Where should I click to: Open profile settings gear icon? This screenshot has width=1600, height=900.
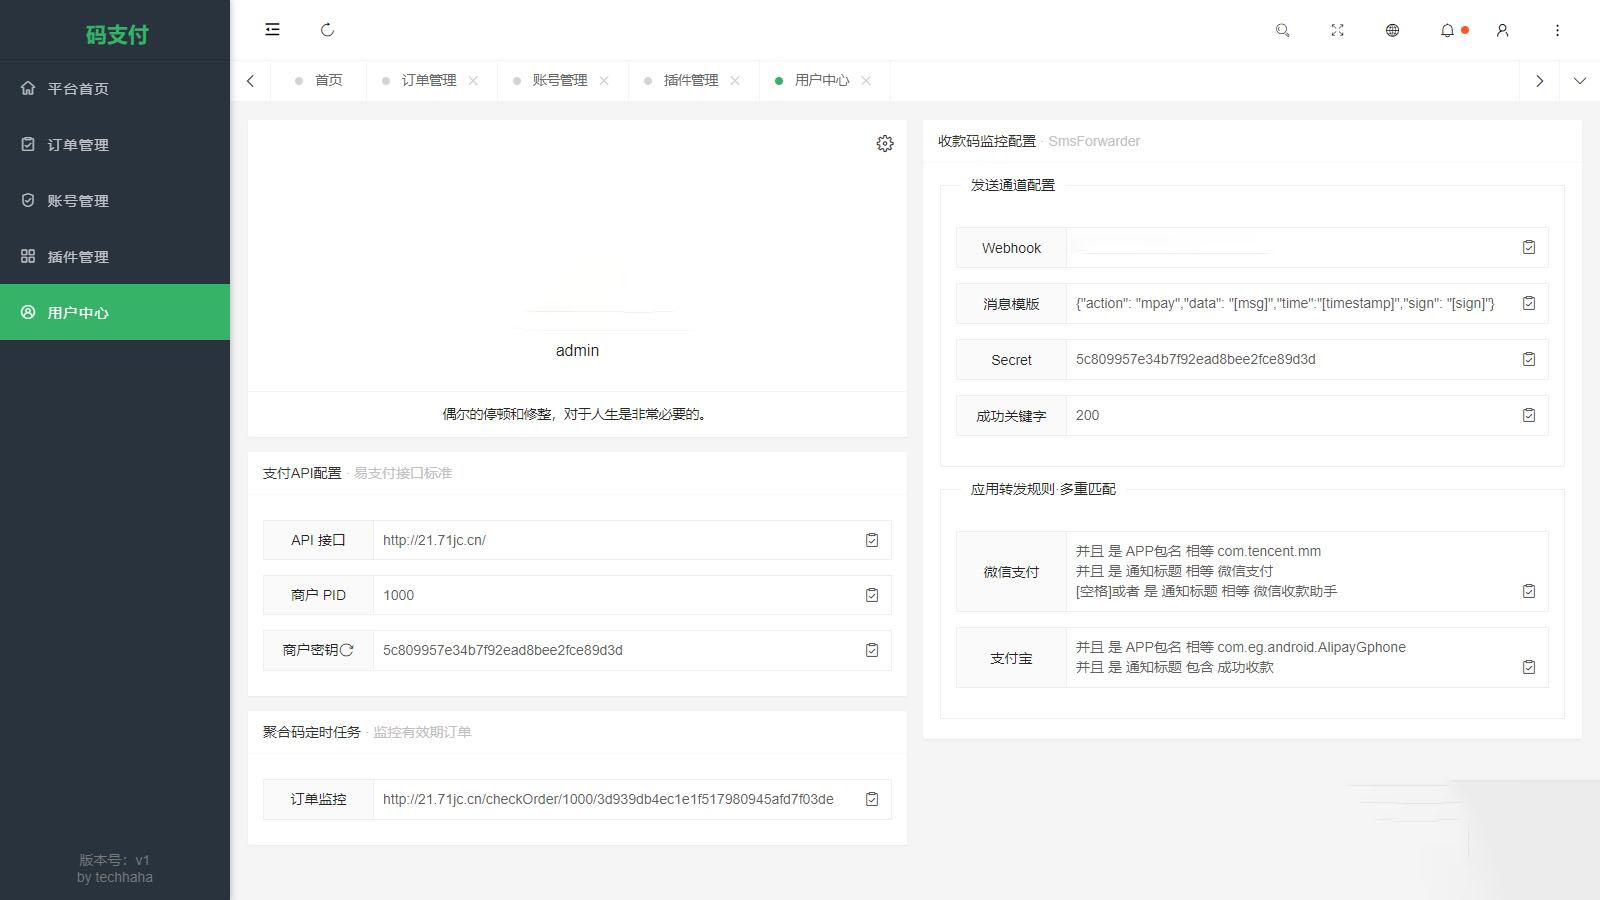coord(884,144)
